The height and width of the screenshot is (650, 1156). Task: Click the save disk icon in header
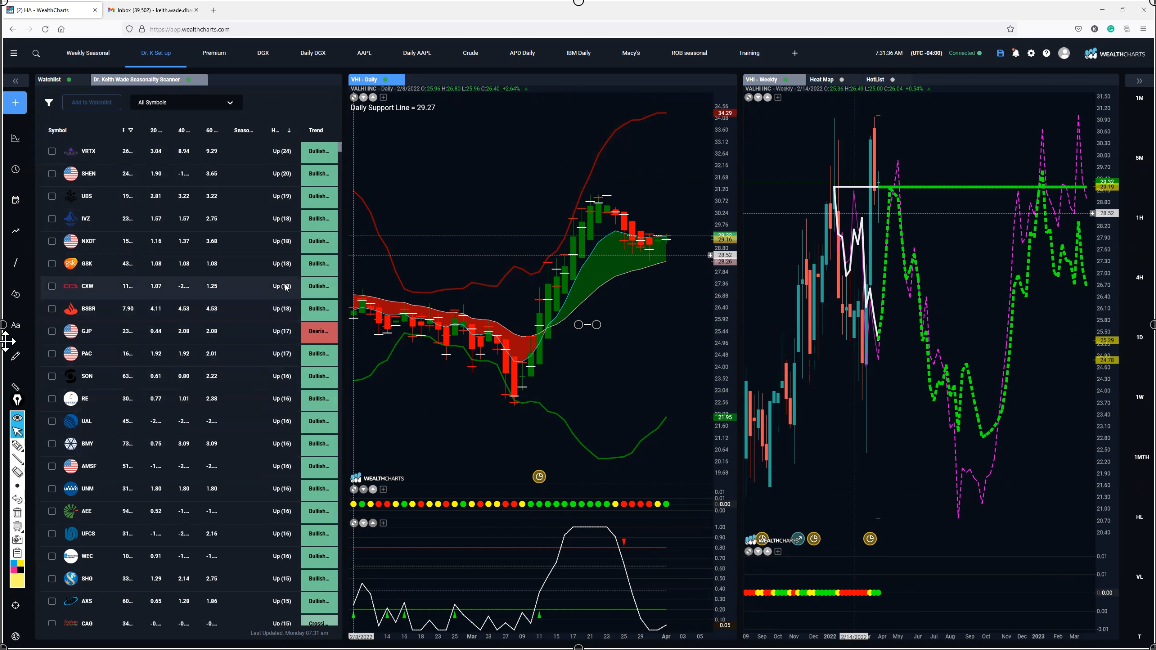tap(1000, 53)
